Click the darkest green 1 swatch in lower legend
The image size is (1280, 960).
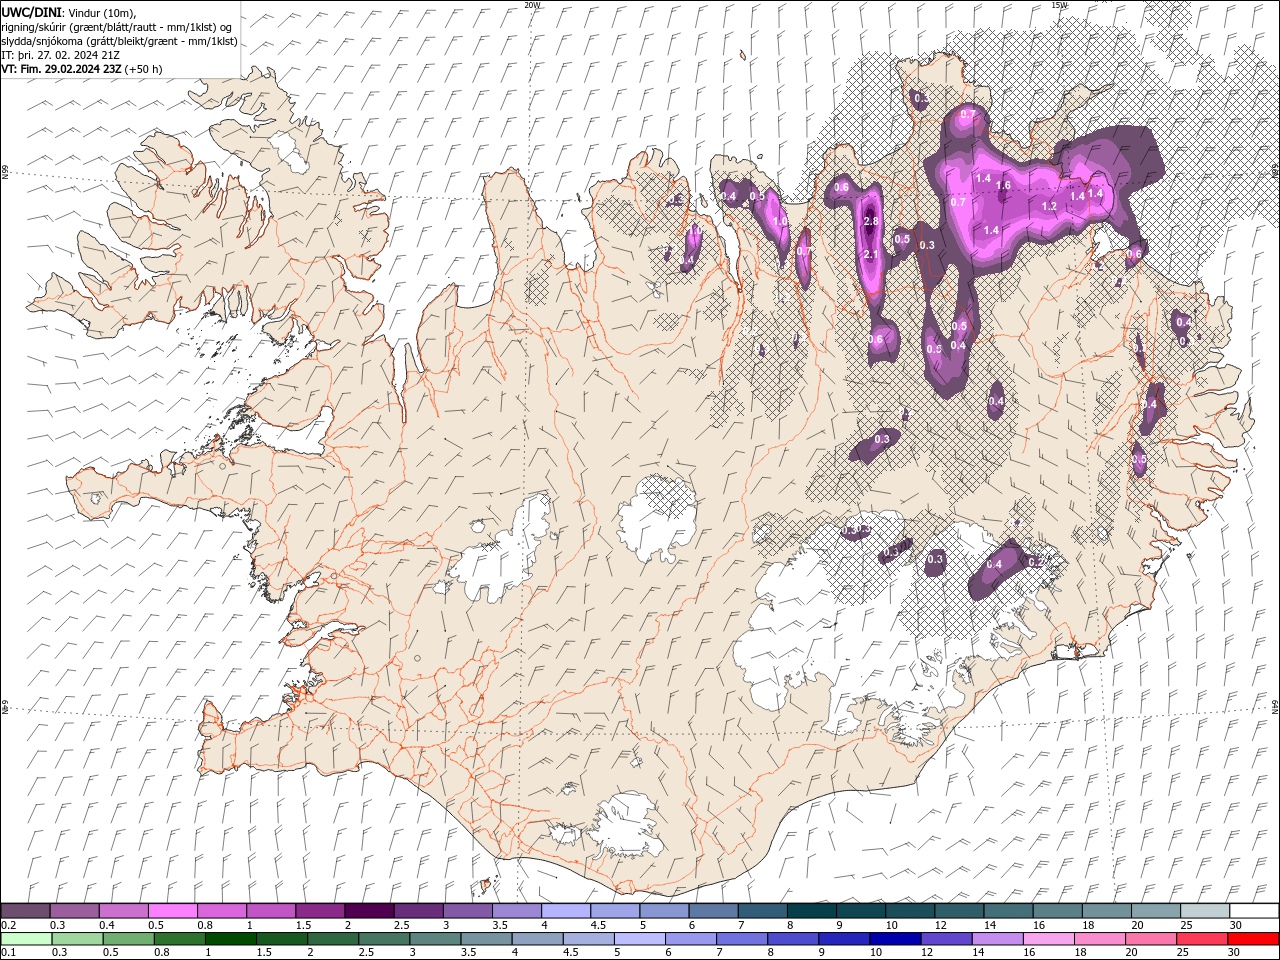[x=231, y=939]
